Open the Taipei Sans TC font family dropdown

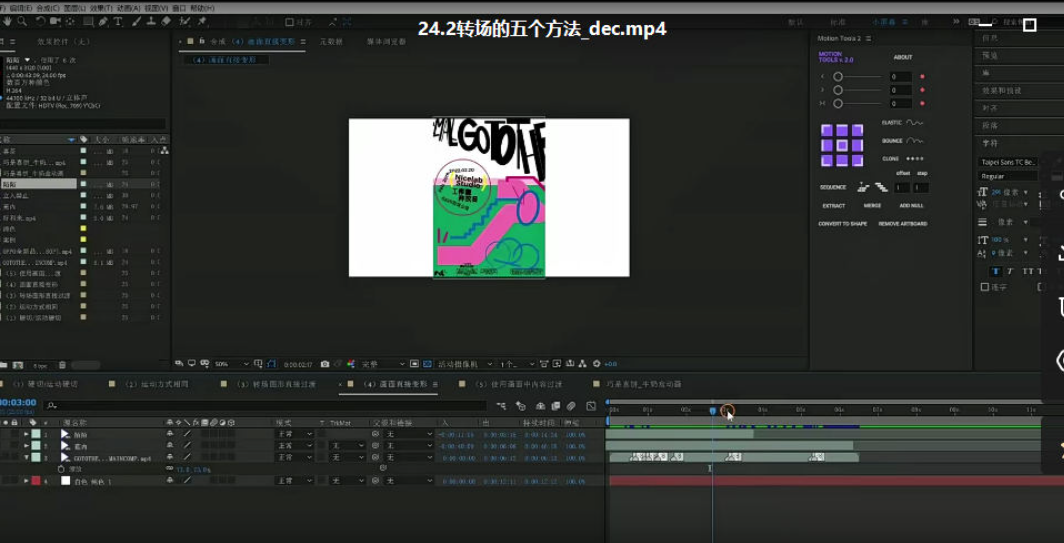(1008, 162)
